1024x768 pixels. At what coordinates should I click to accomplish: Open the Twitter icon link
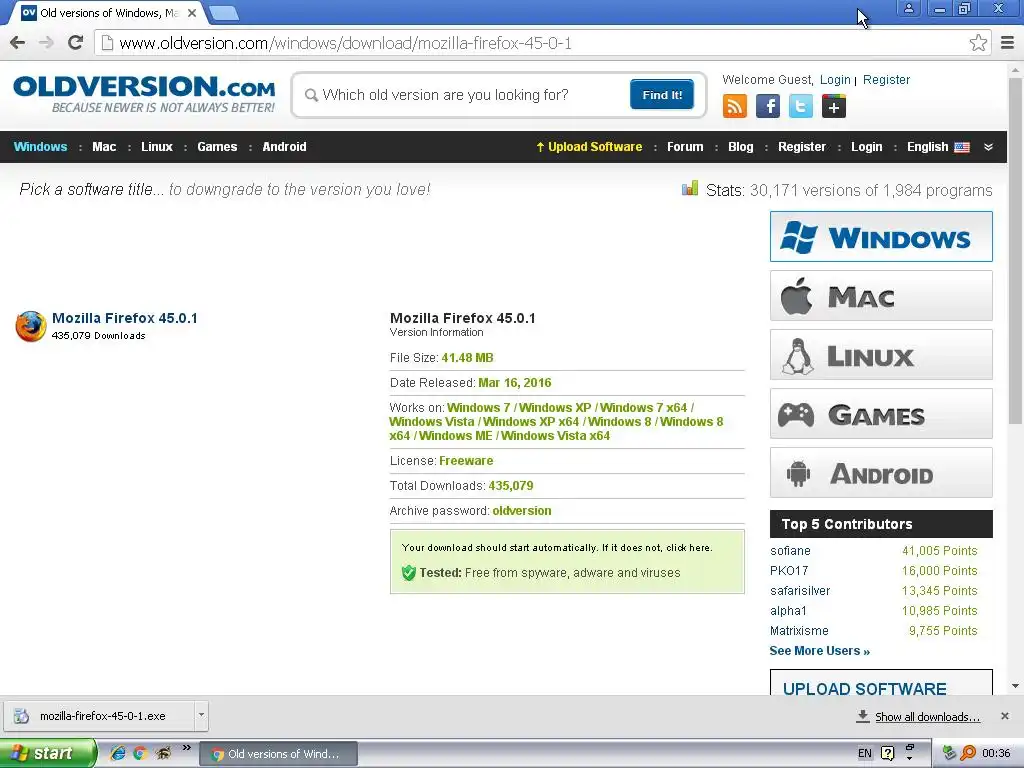pos(801,106)
